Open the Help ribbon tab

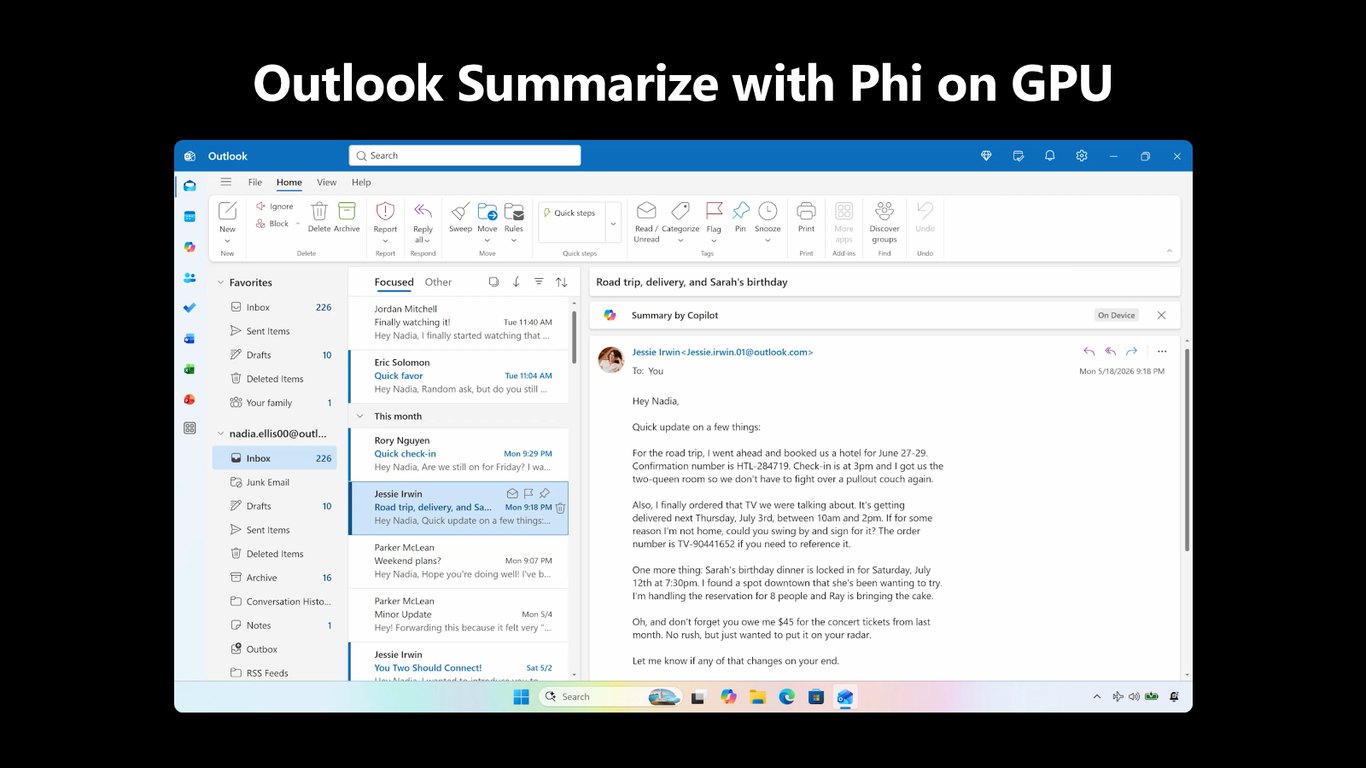point(361,182)
